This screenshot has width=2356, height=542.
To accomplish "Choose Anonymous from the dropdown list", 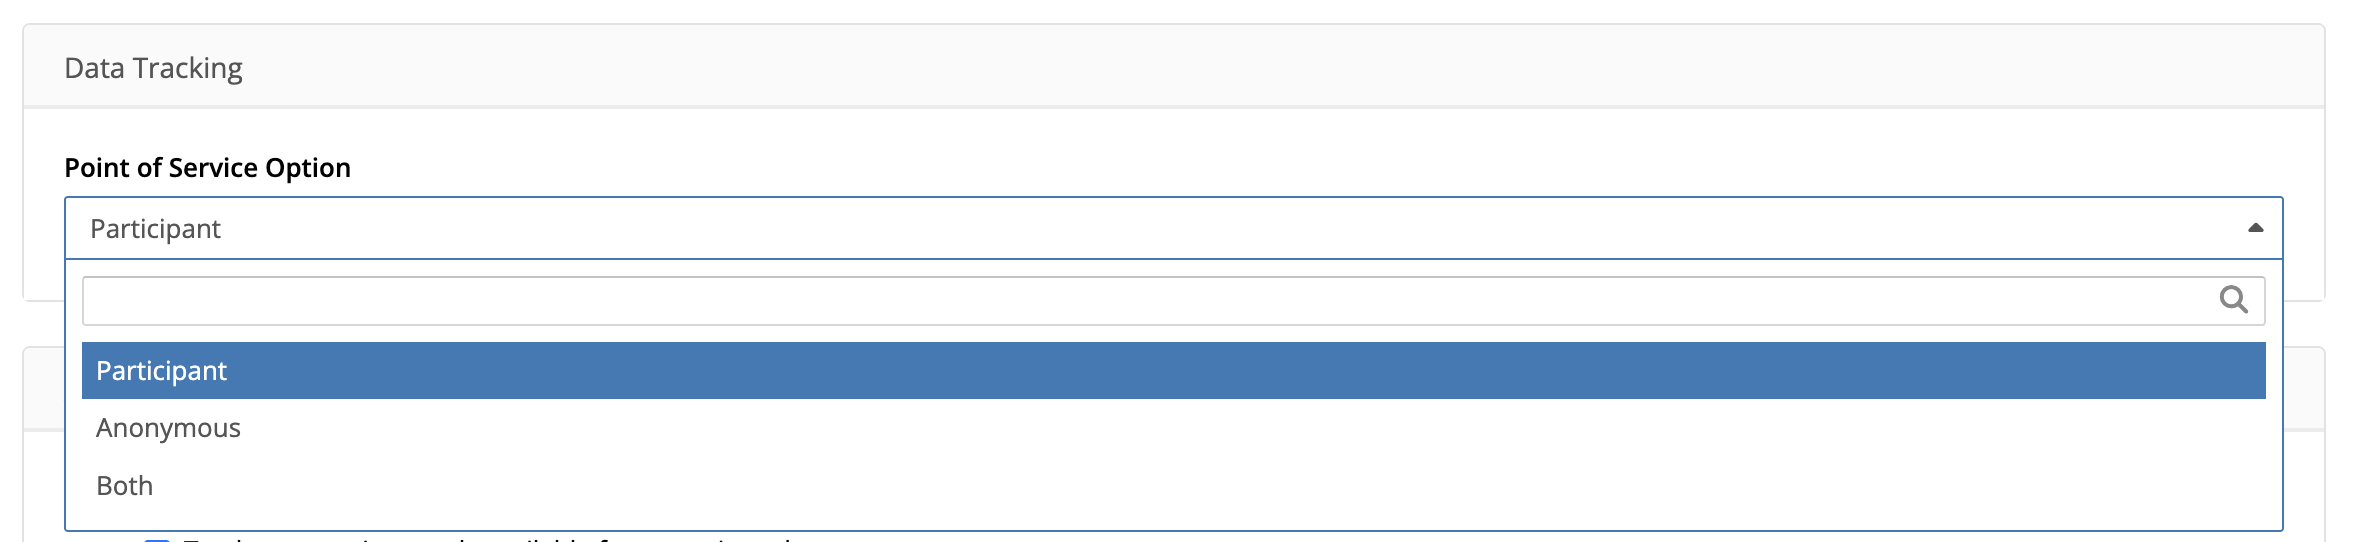I will click(x=168, y=428).
